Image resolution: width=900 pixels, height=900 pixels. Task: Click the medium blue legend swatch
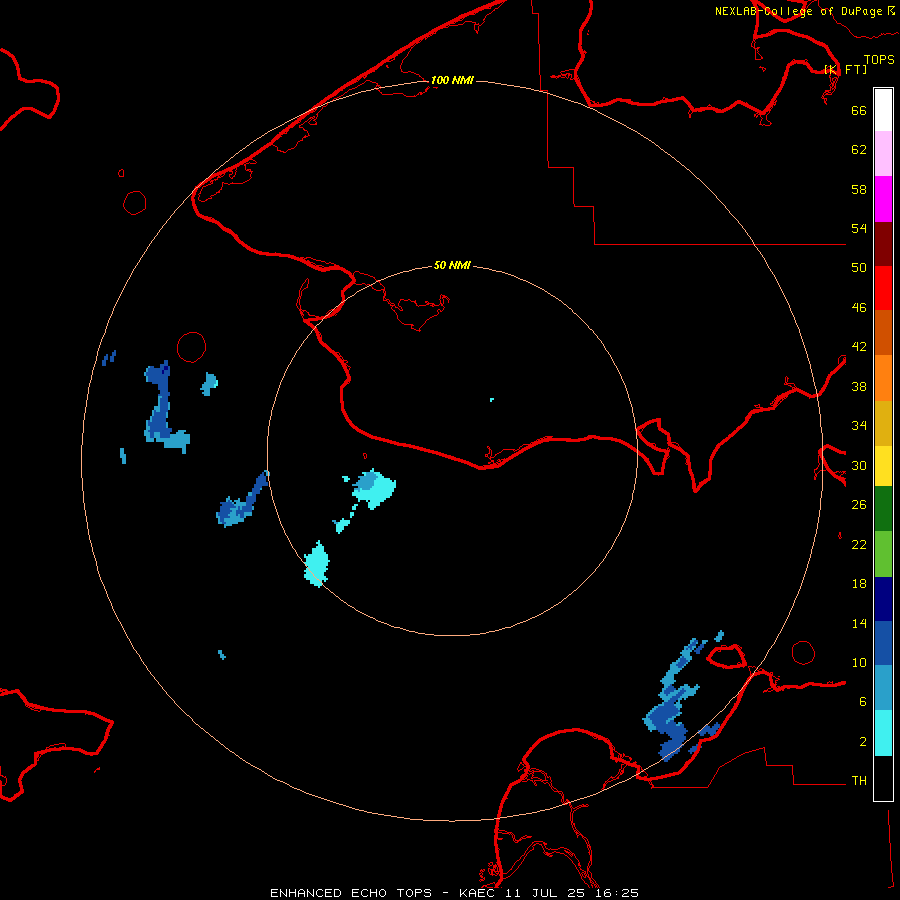883,643
